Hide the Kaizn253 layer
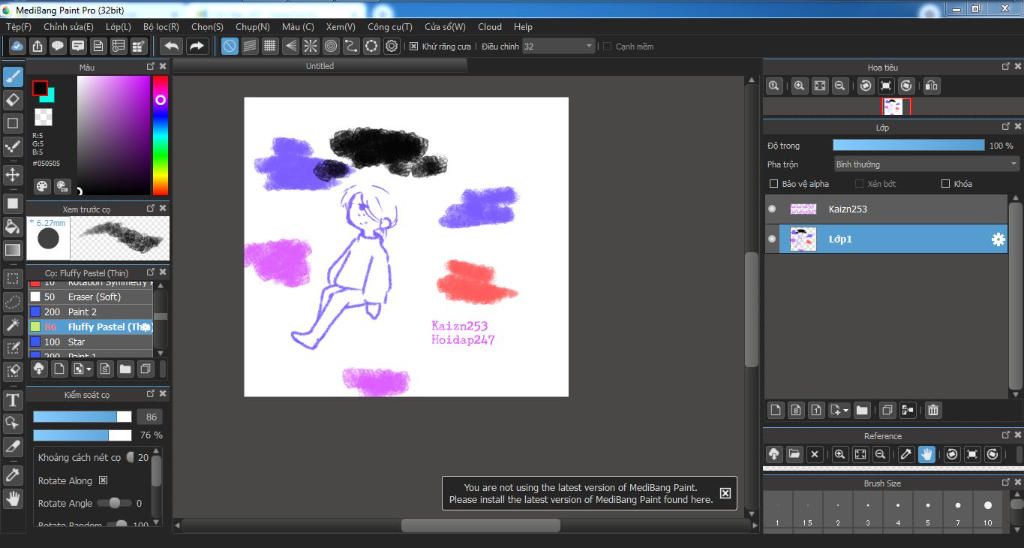This screenshot has width=1024, height=548. [x=772, y=209]
